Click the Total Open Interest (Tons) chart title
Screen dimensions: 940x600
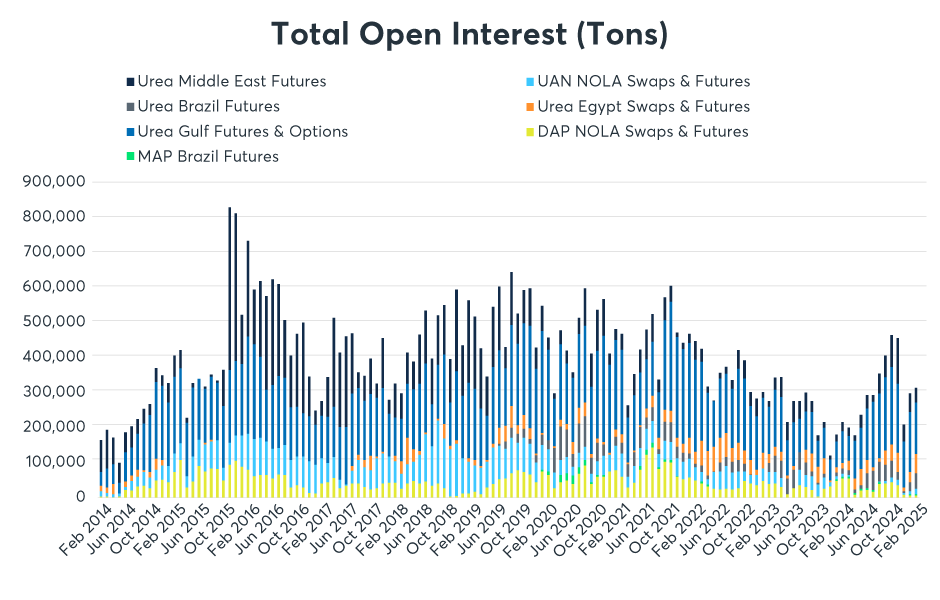click(x=470, y=34)
